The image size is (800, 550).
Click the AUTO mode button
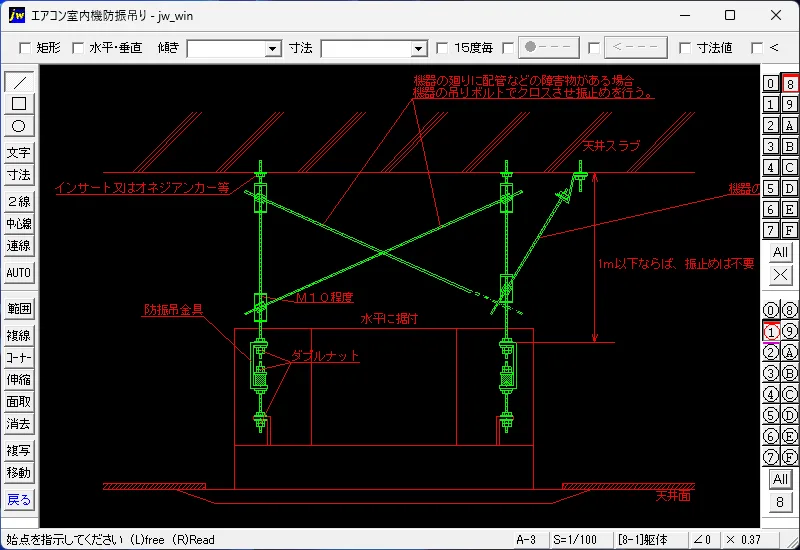[x=19, y=272]
